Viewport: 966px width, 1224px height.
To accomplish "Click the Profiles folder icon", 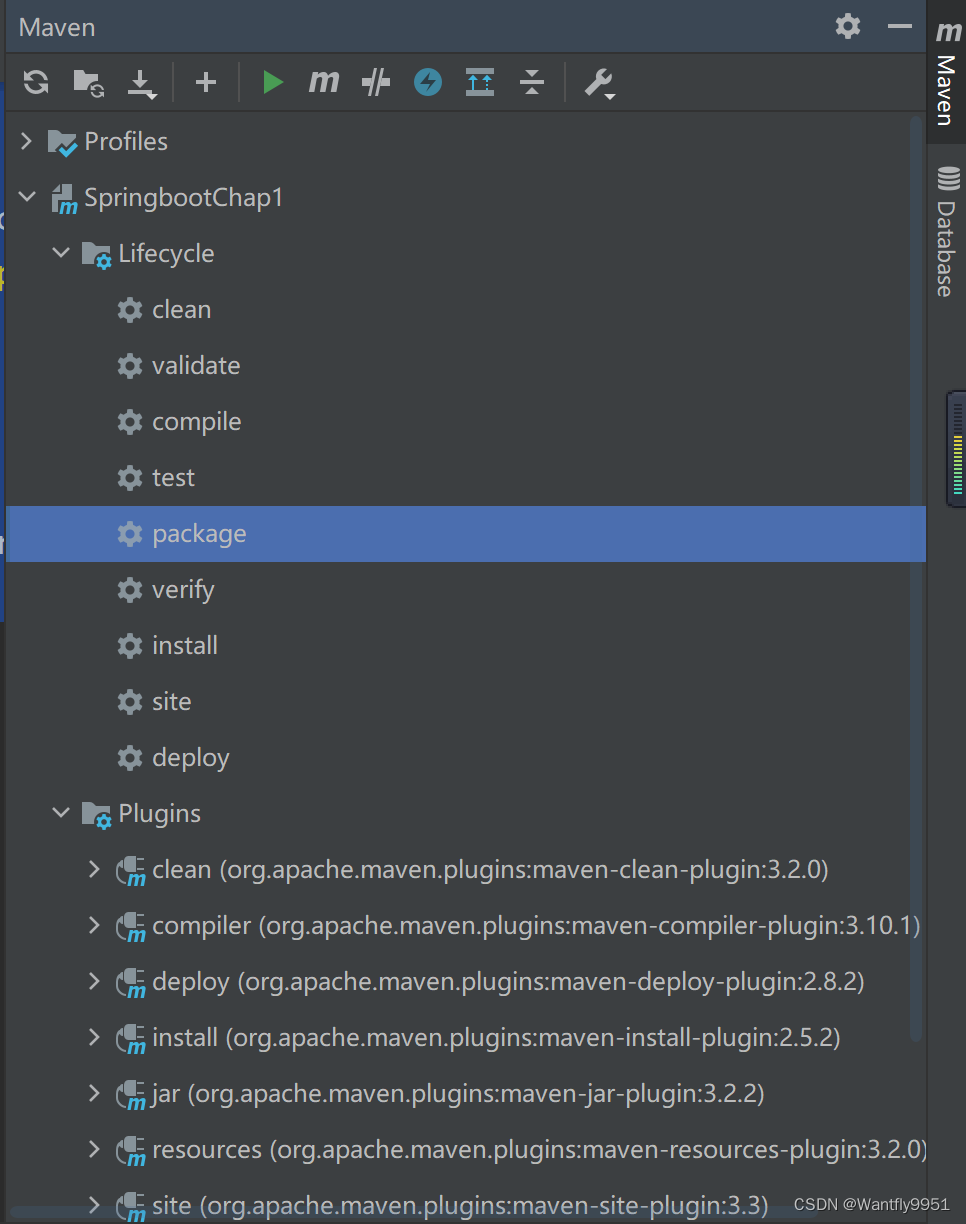I will pos(62,142).
